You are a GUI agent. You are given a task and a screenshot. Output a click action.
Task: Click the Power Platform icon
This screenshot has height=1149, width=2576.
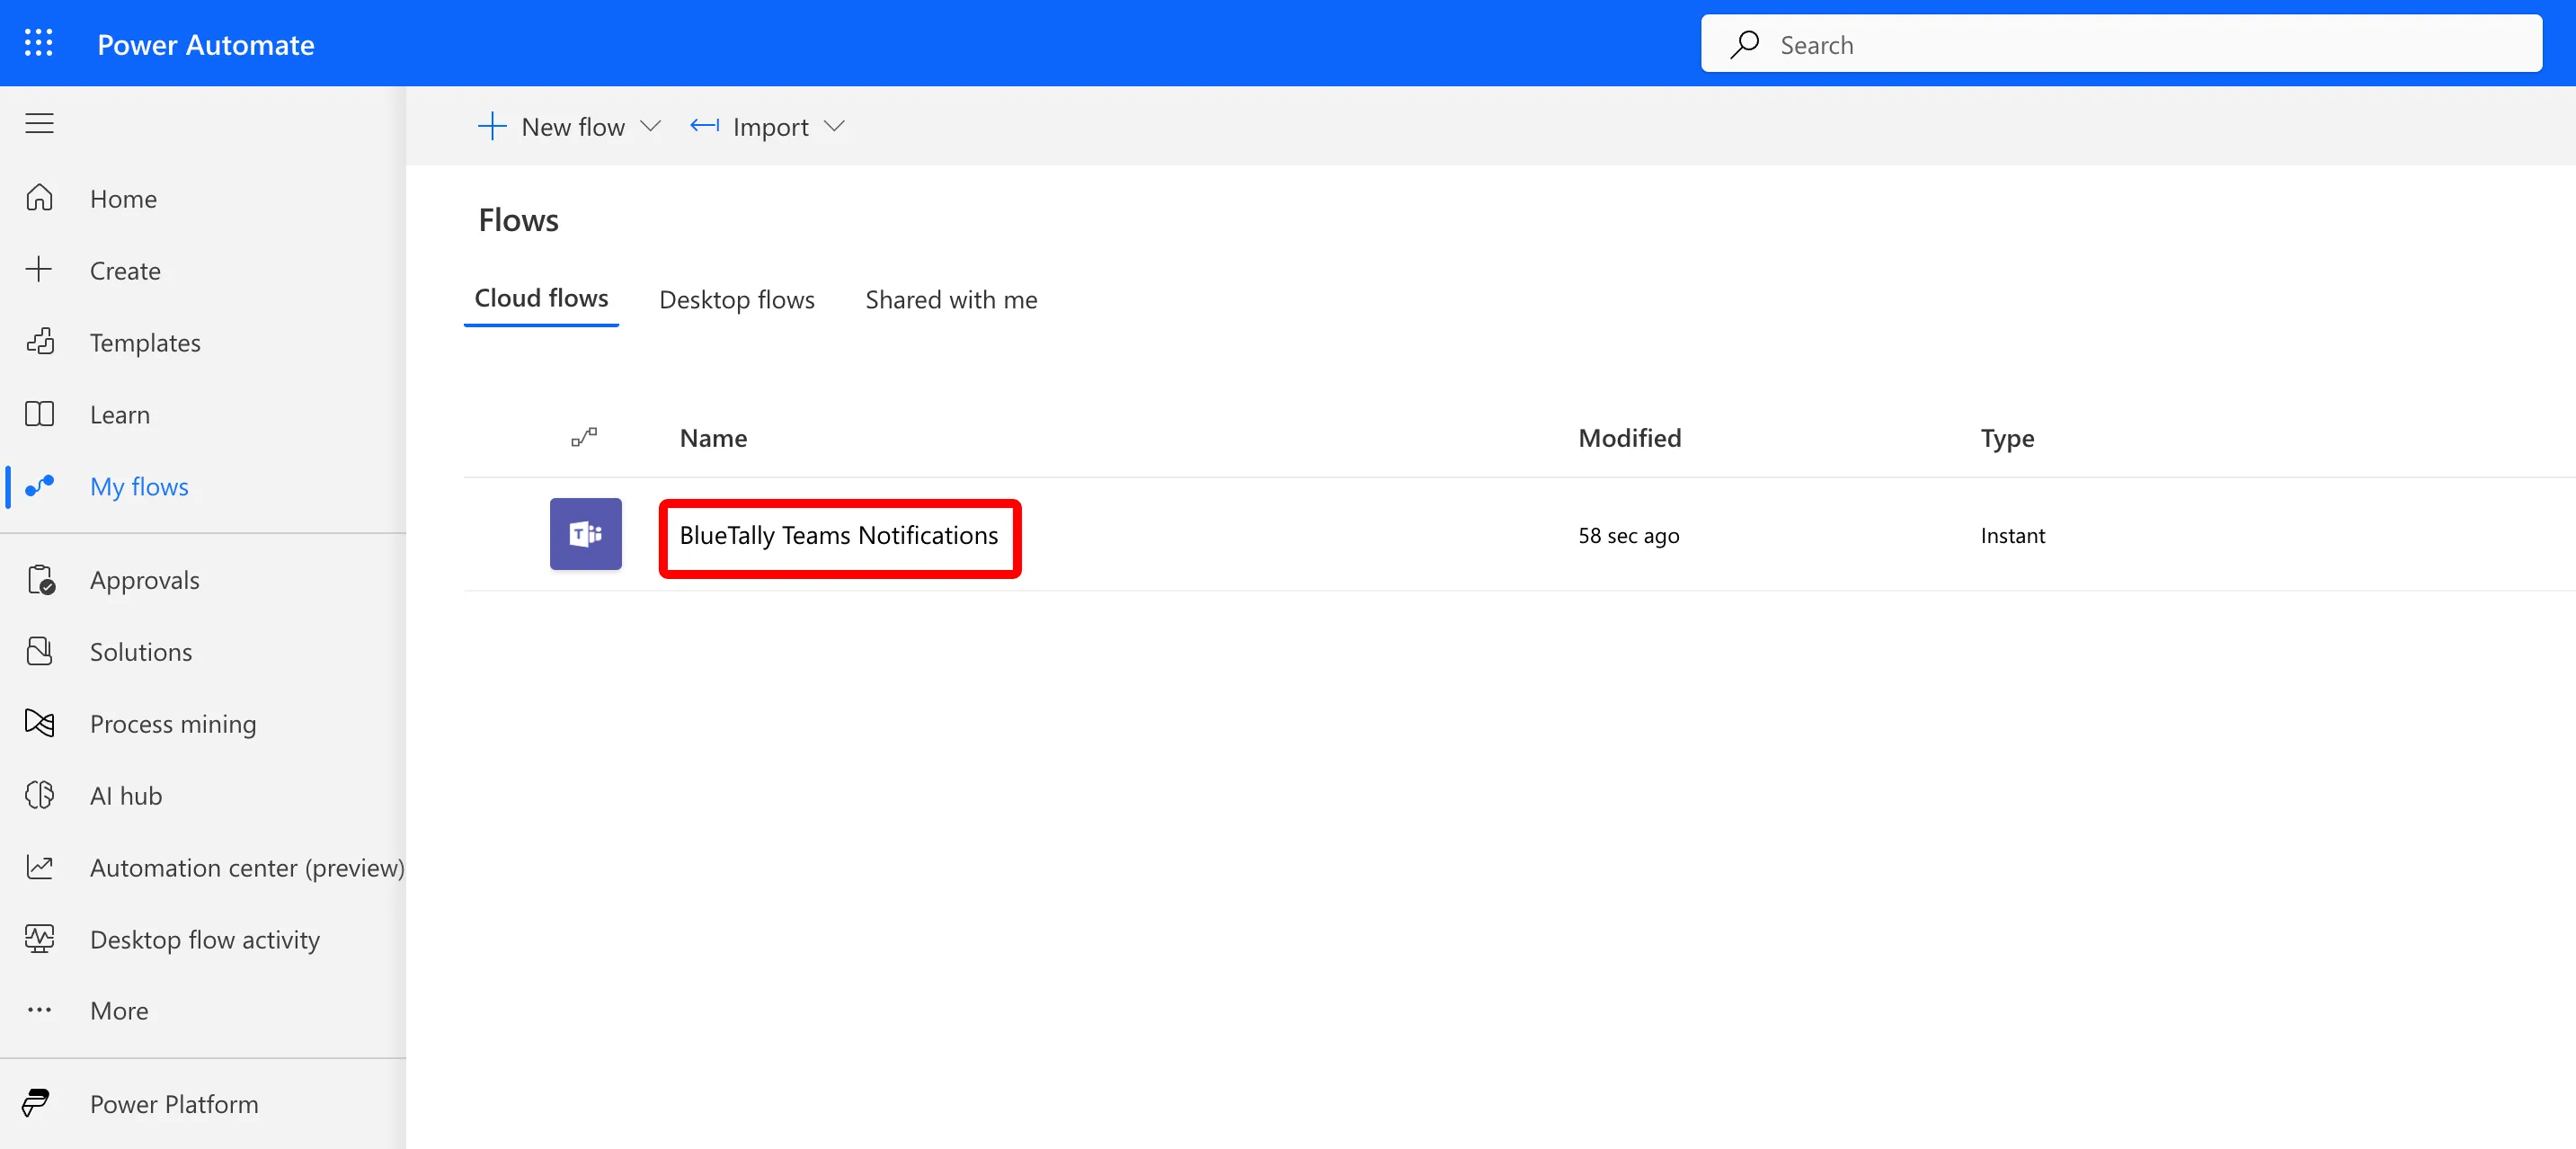[36, 1103]
